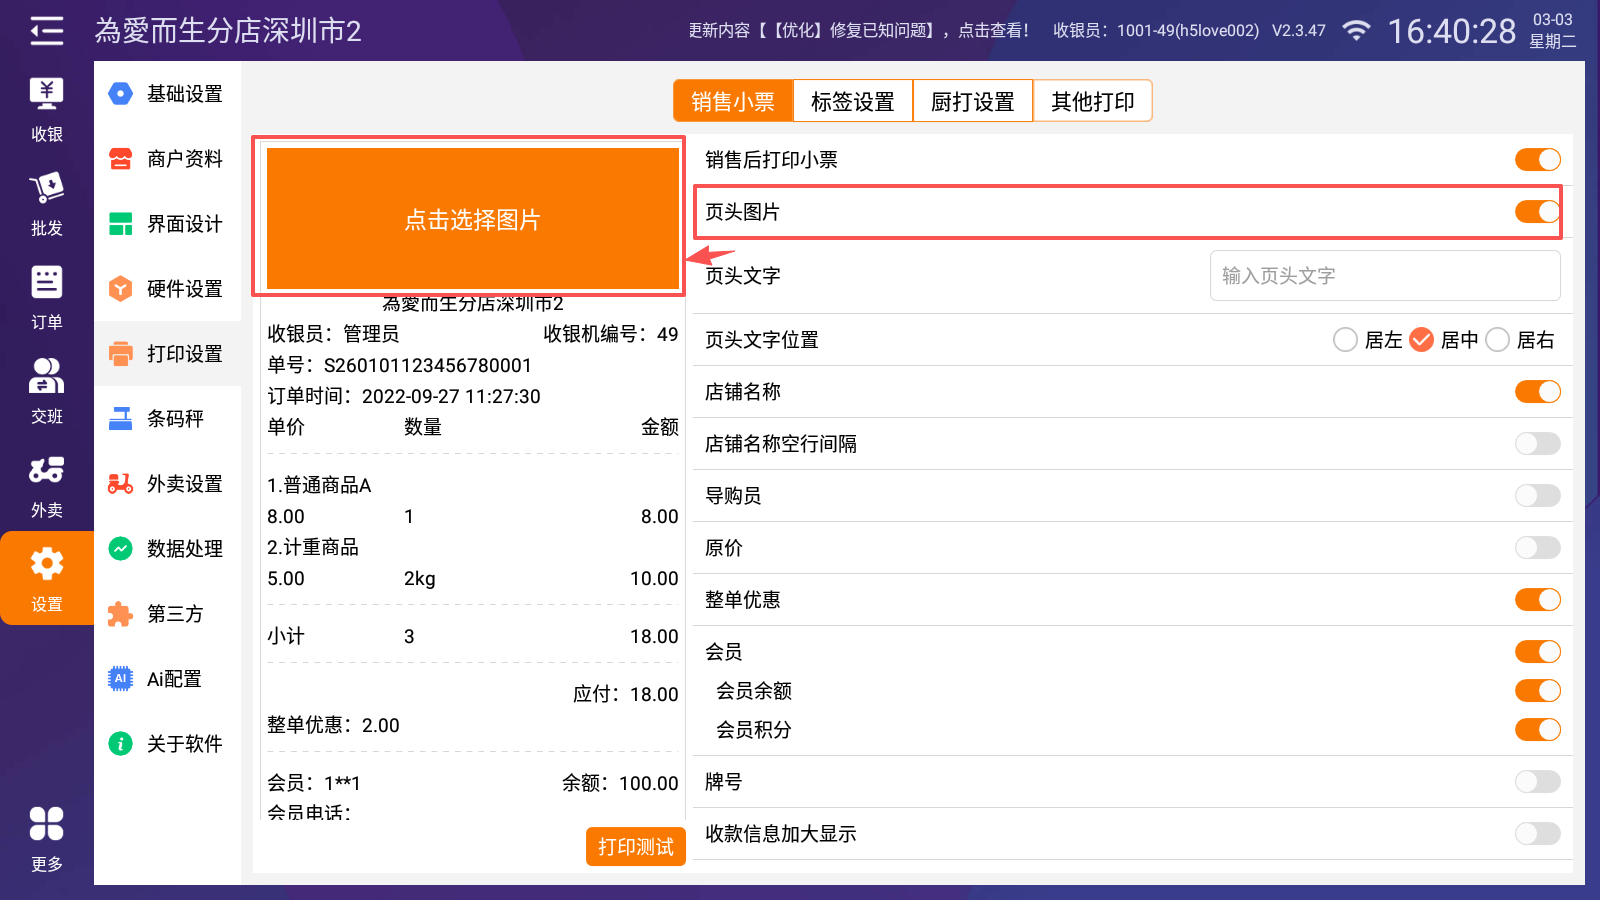The width and height of the screenshot is (1600, 900).
Task: Switch to the 厨打设置 tab
Action: click(973, 101)
